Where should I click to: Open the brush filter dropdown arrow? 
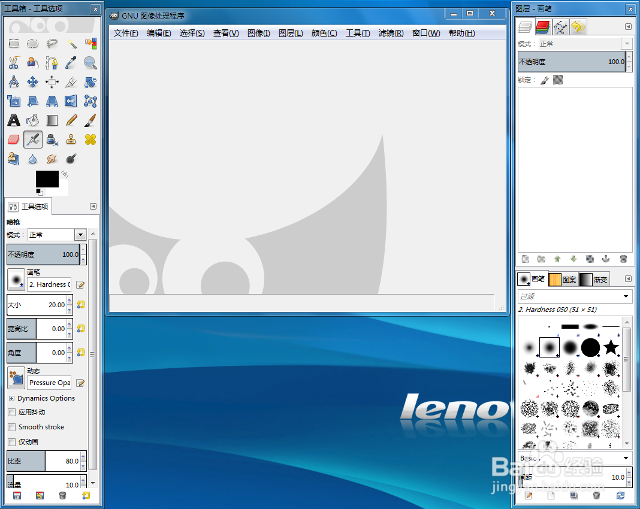(x=626, y=296)
